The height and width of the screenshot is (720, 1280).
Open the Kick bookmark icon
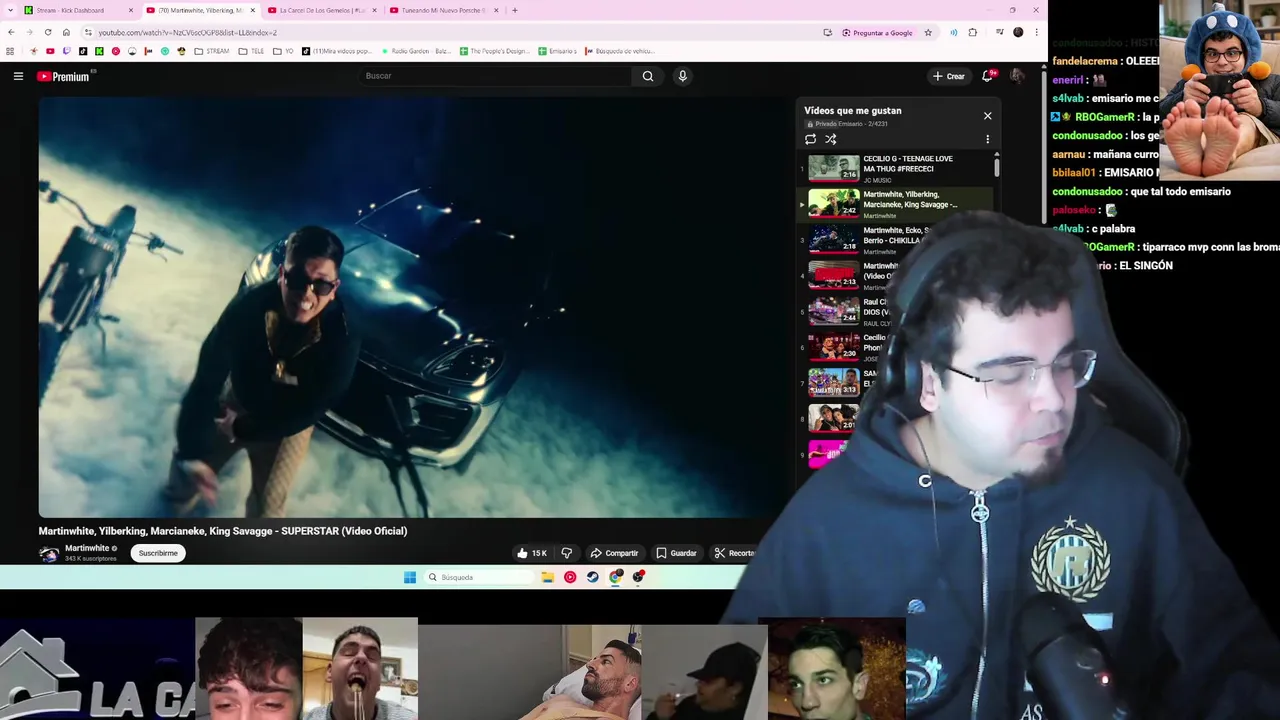pos(99,51)
